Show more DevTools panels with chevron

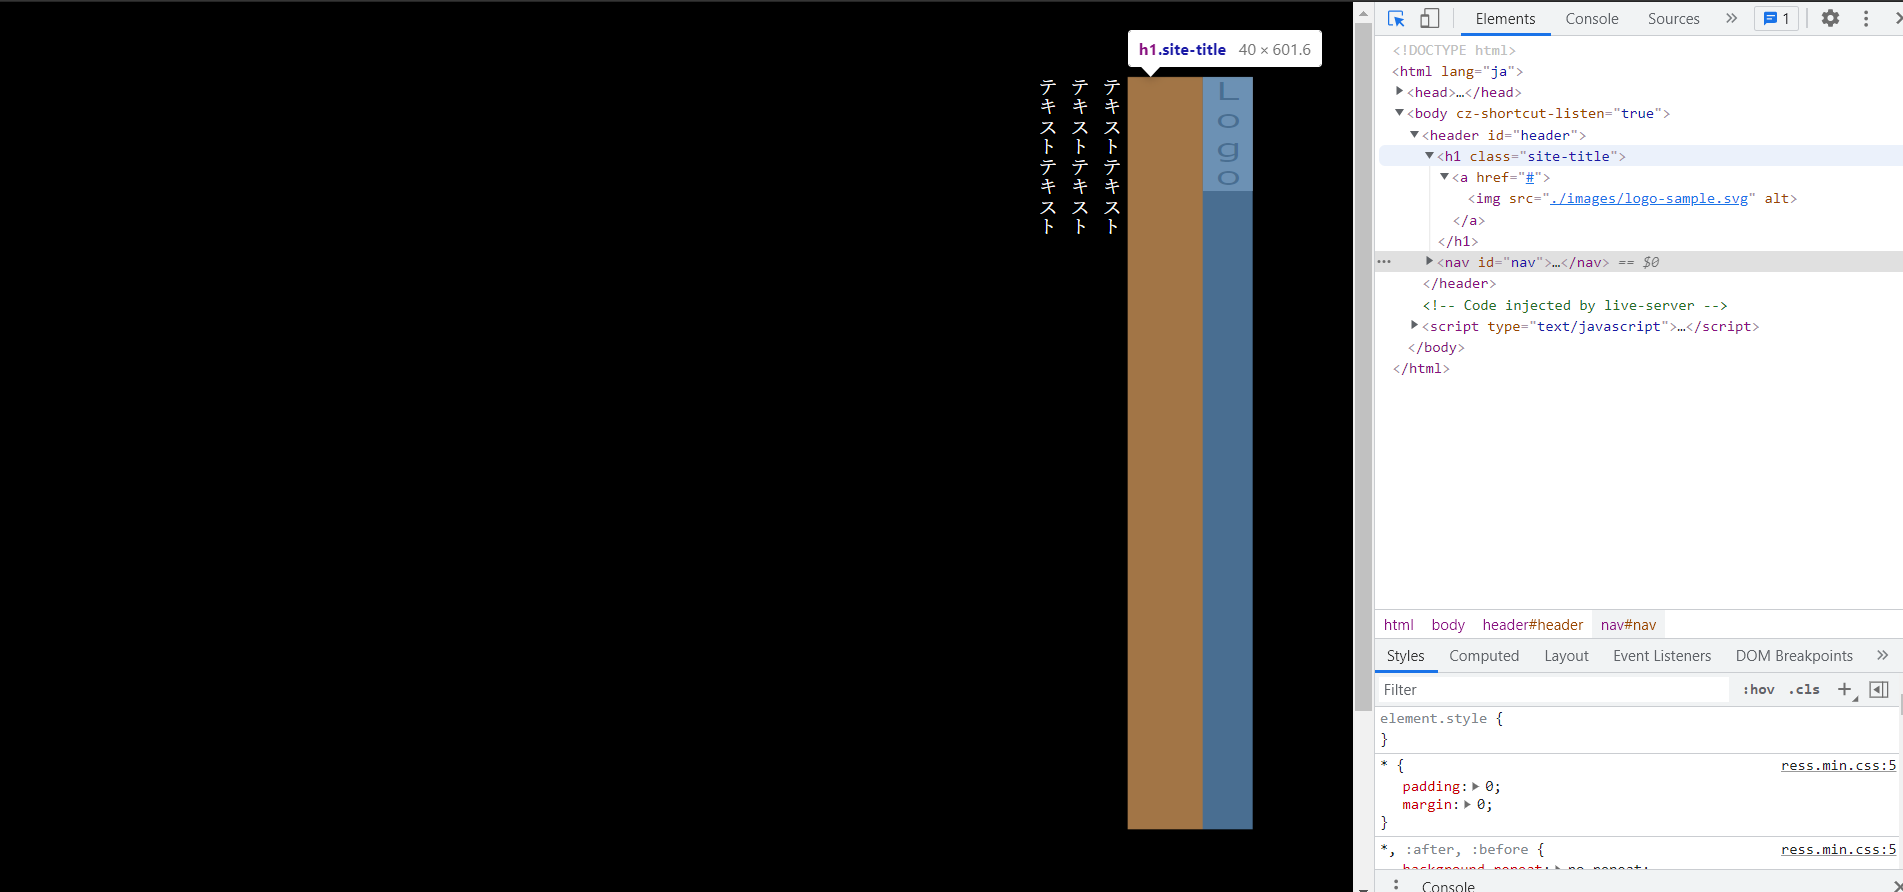1731,18
